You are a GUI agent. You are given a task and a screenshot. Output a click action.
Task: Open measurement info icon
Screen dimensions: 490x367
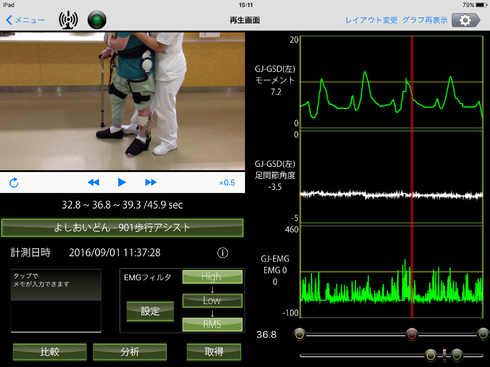(223, 253)
